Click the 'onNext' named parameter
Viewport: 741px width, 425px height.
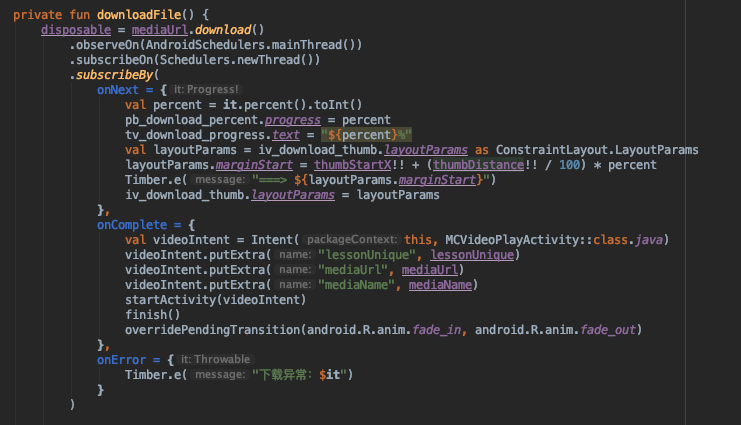point(118,90)
